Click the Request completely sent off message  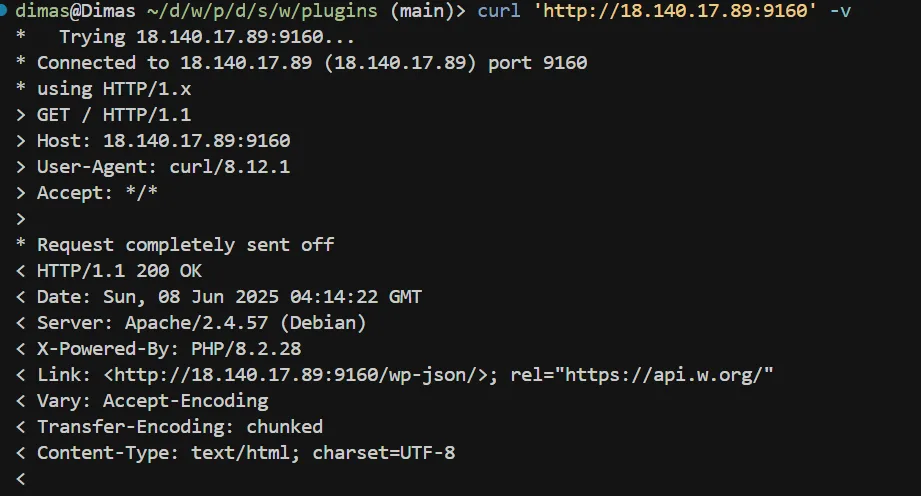coord(186,245)
